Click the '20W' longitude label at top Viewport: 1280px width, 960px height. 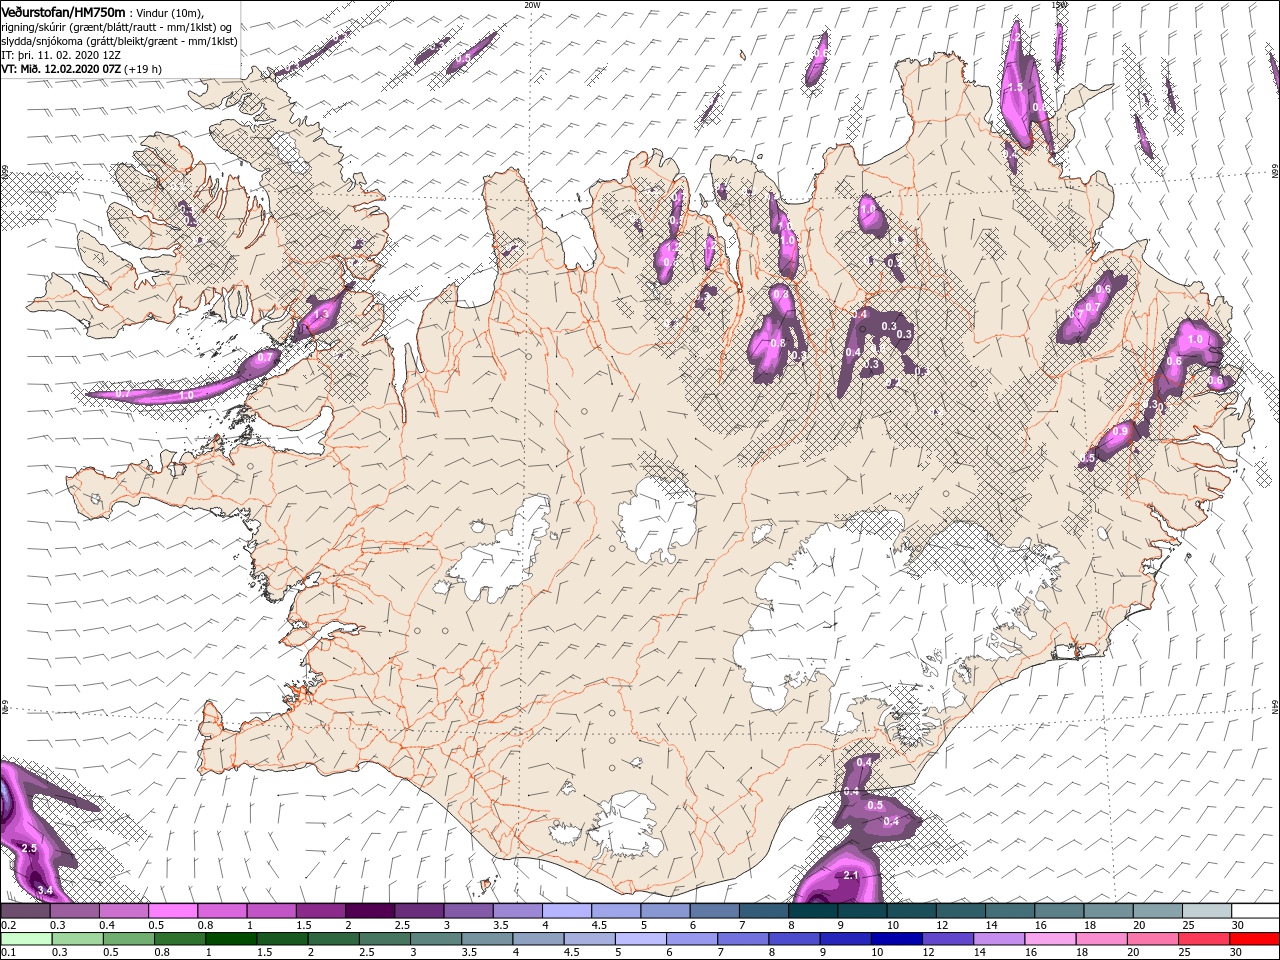[532, 4]
